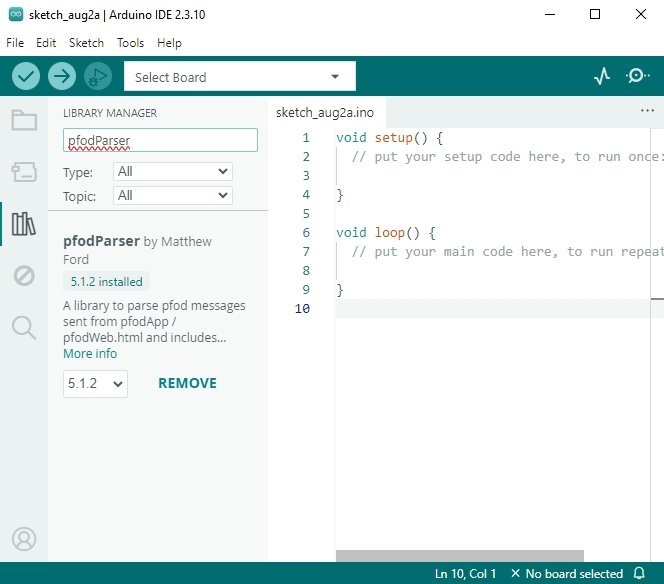Open the Edit menu
Viewport: 664px width, 584px height.
pos(46,43)
